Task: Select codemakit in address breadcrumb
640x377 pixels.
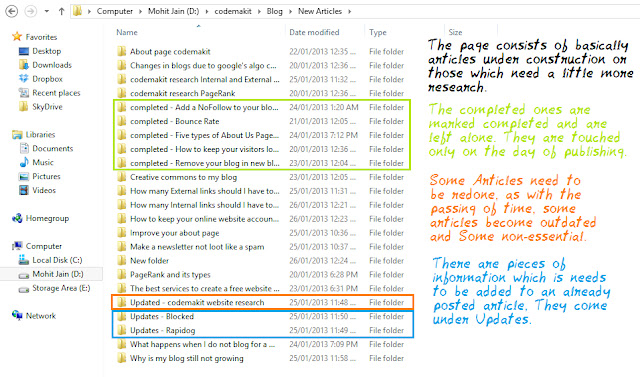Action: tap(233, 11)
